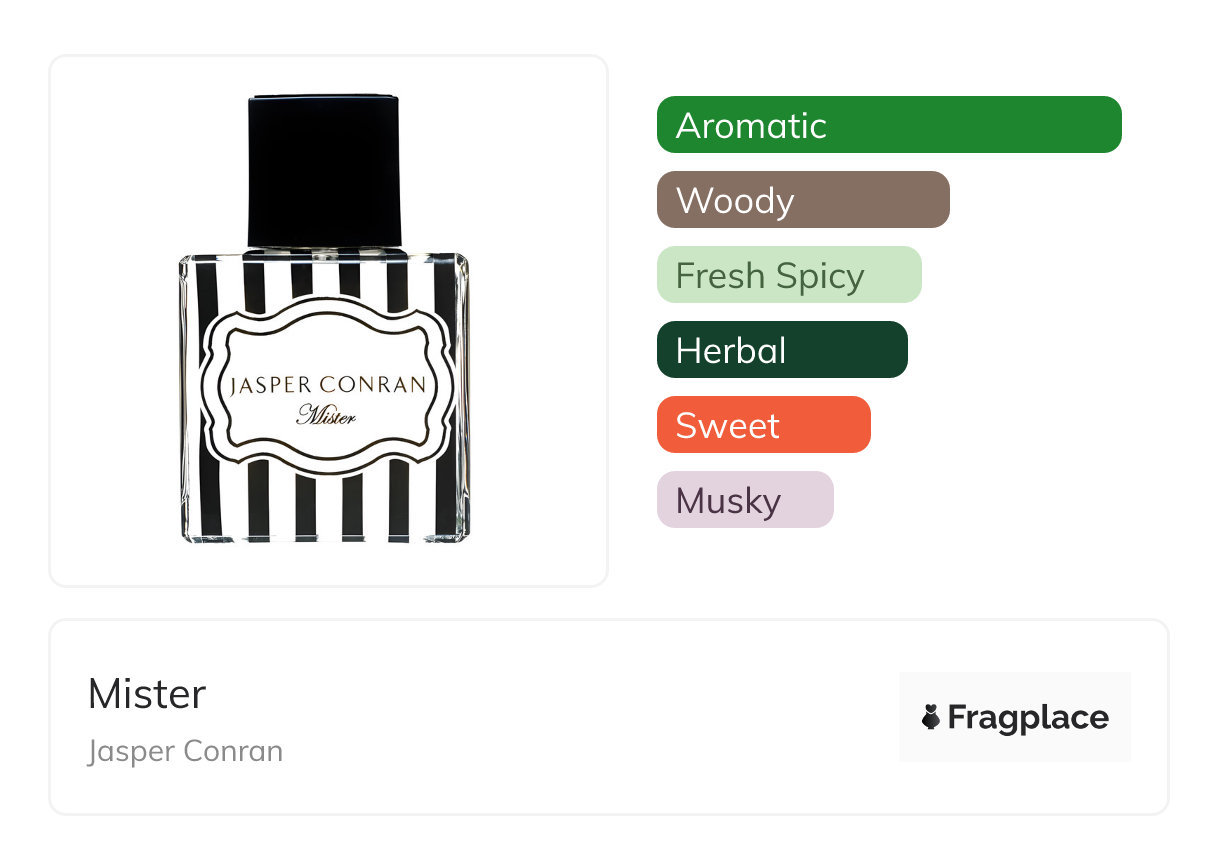Click the black bottle cap
Screen dimensions: 1218x864
tap(324, 171)
